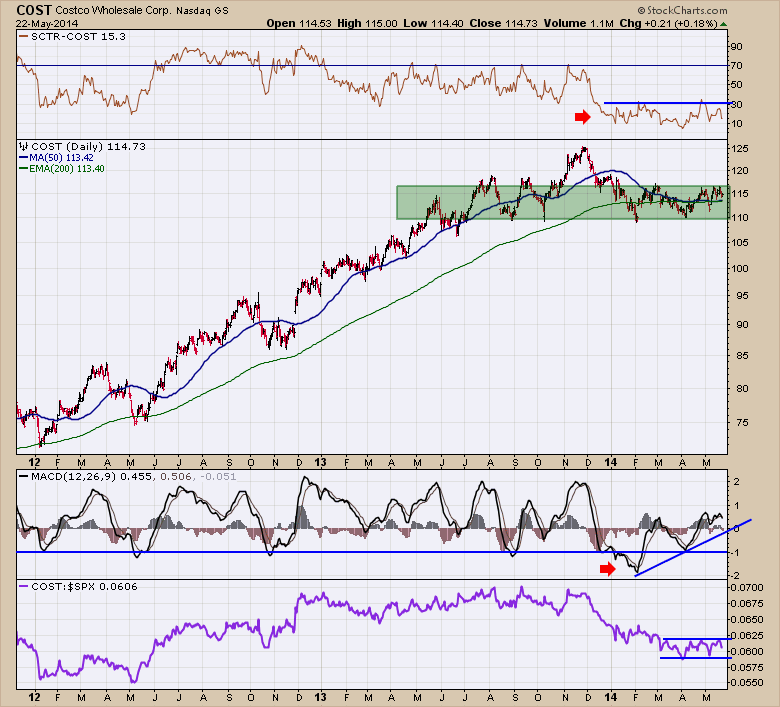Click the 100 price axis label
780x707 pixels.
click(740, 269)
